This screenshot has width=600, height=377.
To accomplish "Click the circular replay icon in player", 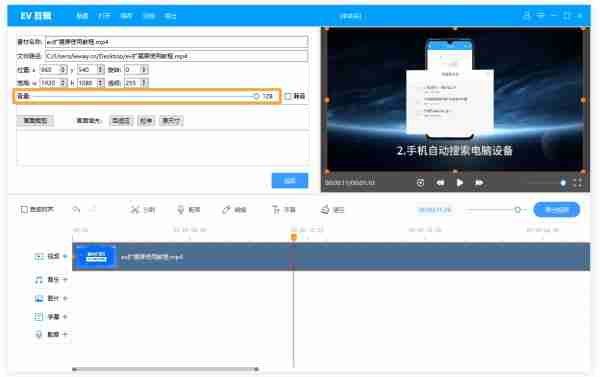I will (420, 183).
